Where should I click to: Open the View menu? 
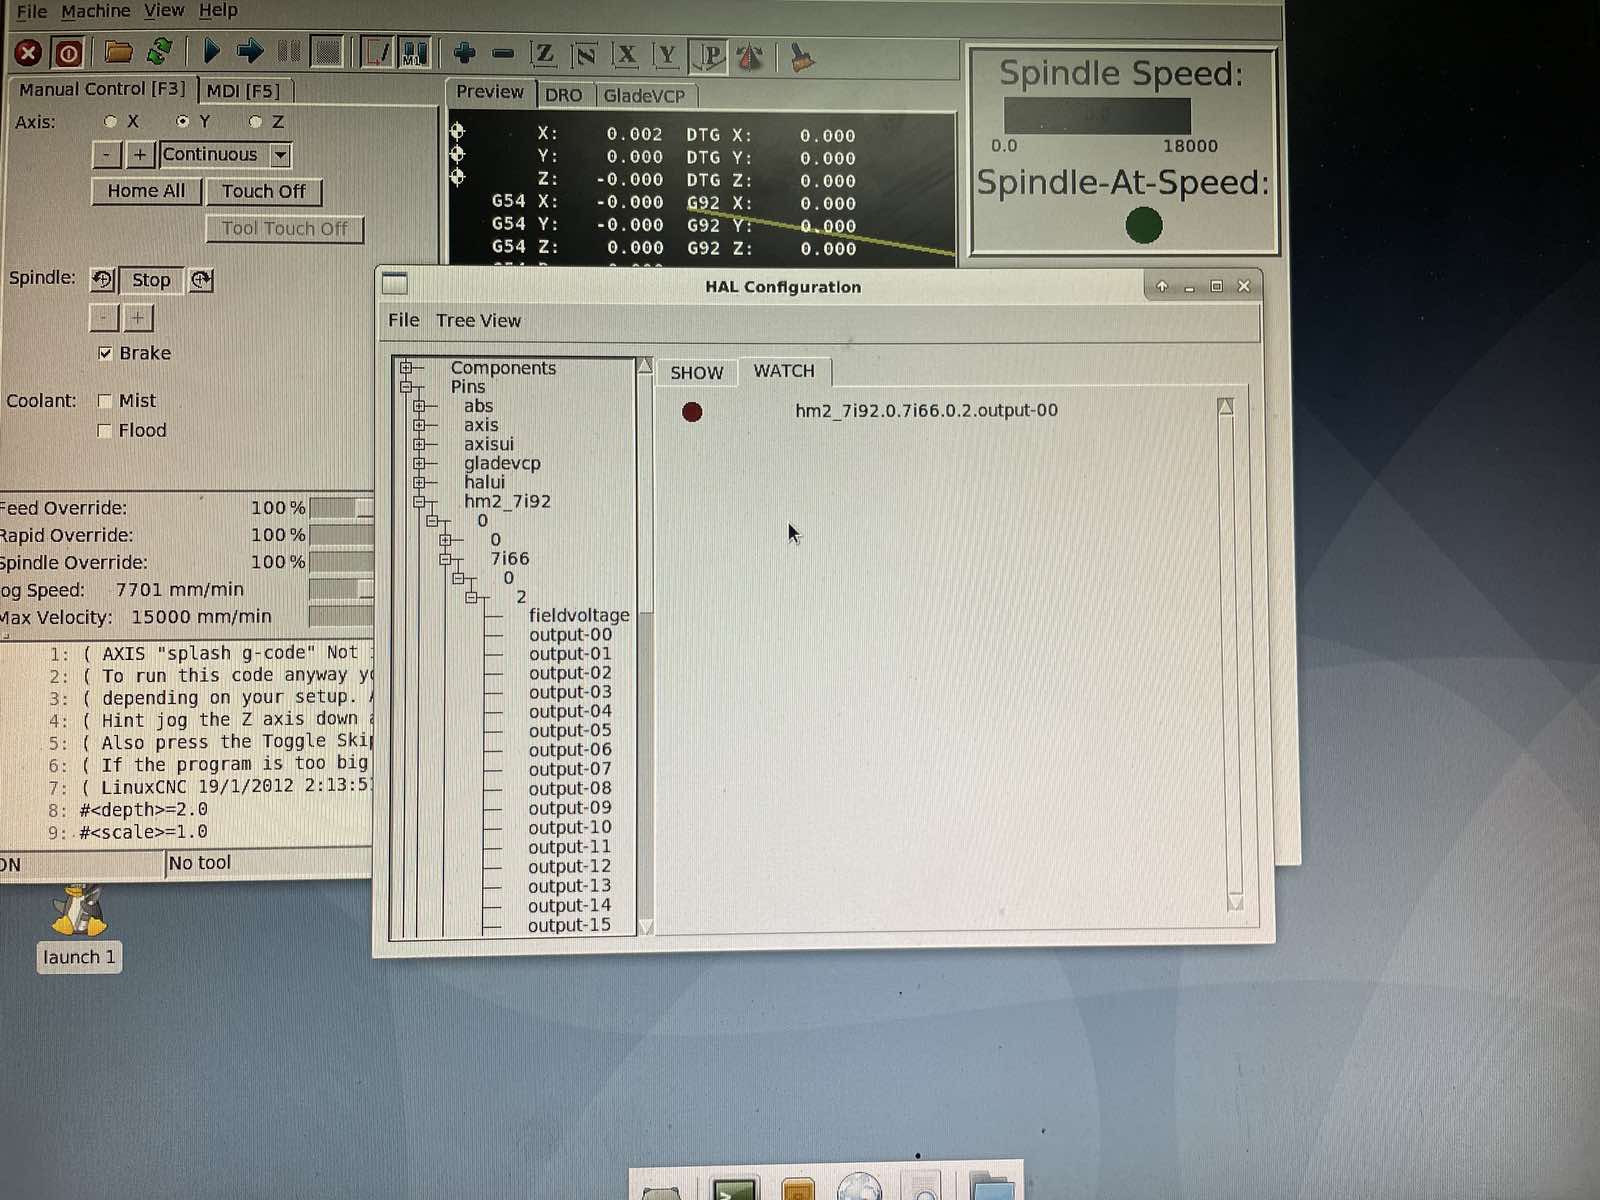pyautogui.click(x=164, y=10)
